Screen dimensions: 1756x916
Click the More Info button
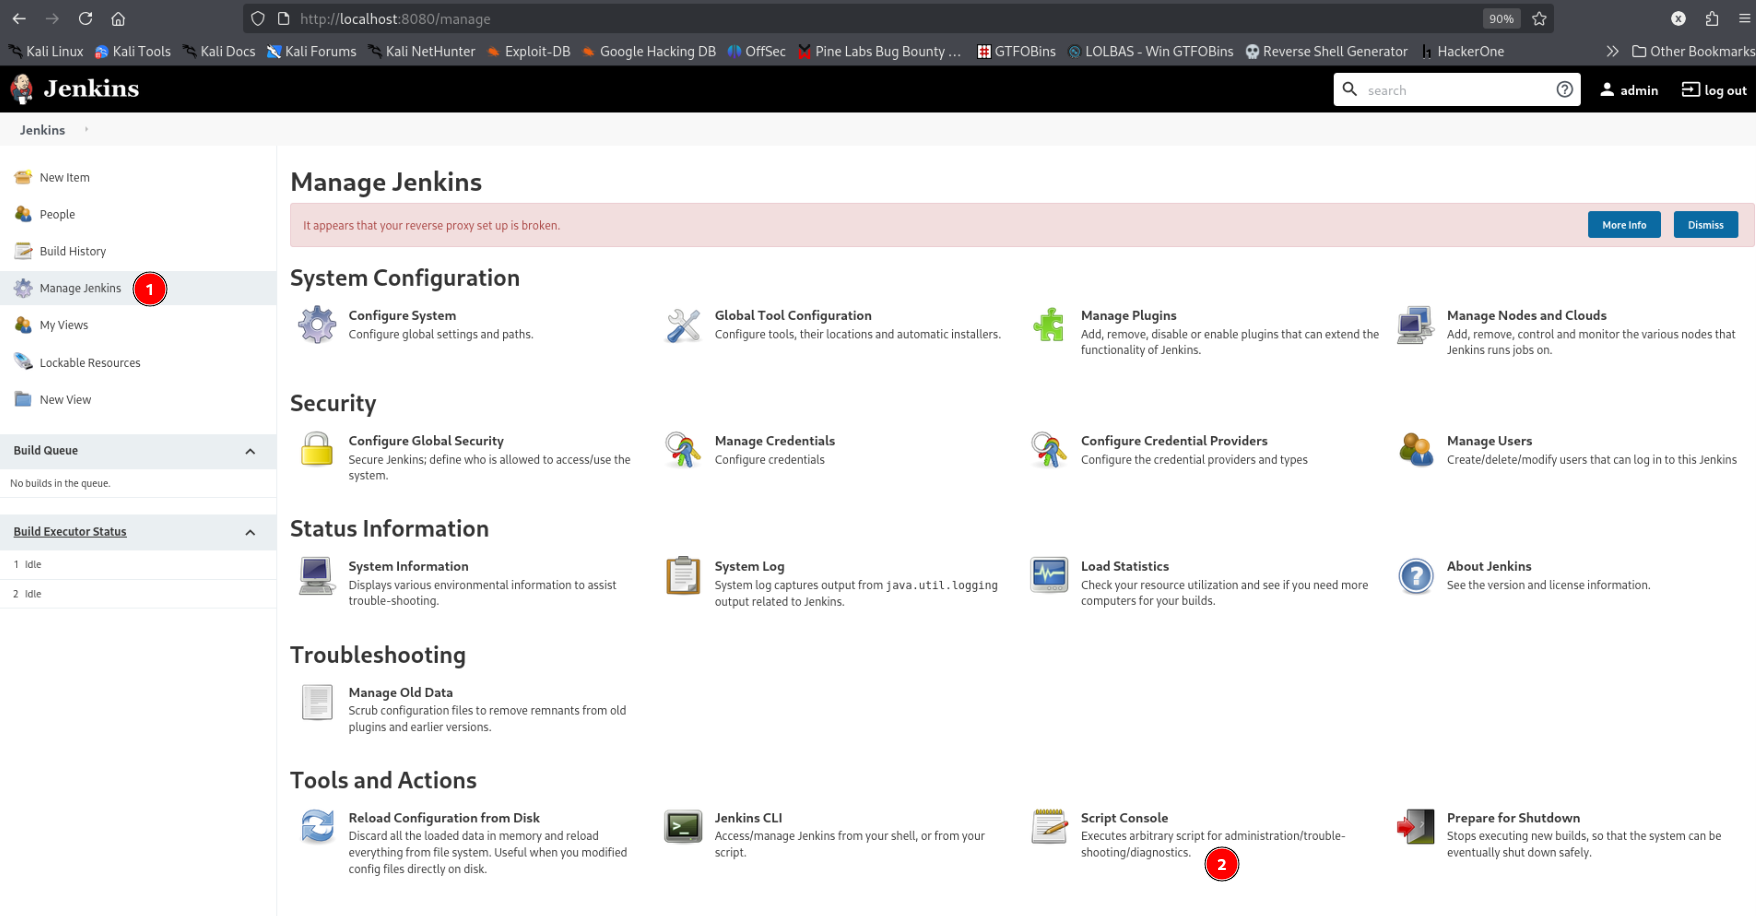(x=1624, y=225)
